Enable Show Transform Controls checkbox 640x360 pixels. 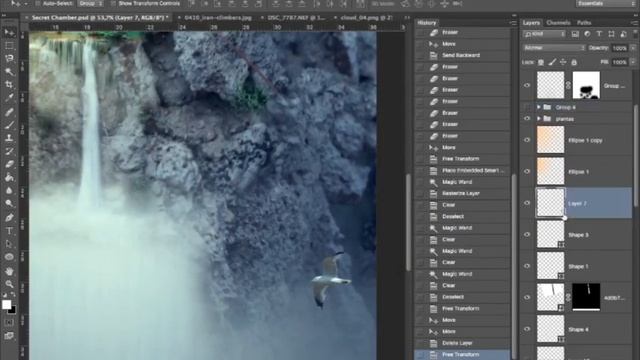113,4
